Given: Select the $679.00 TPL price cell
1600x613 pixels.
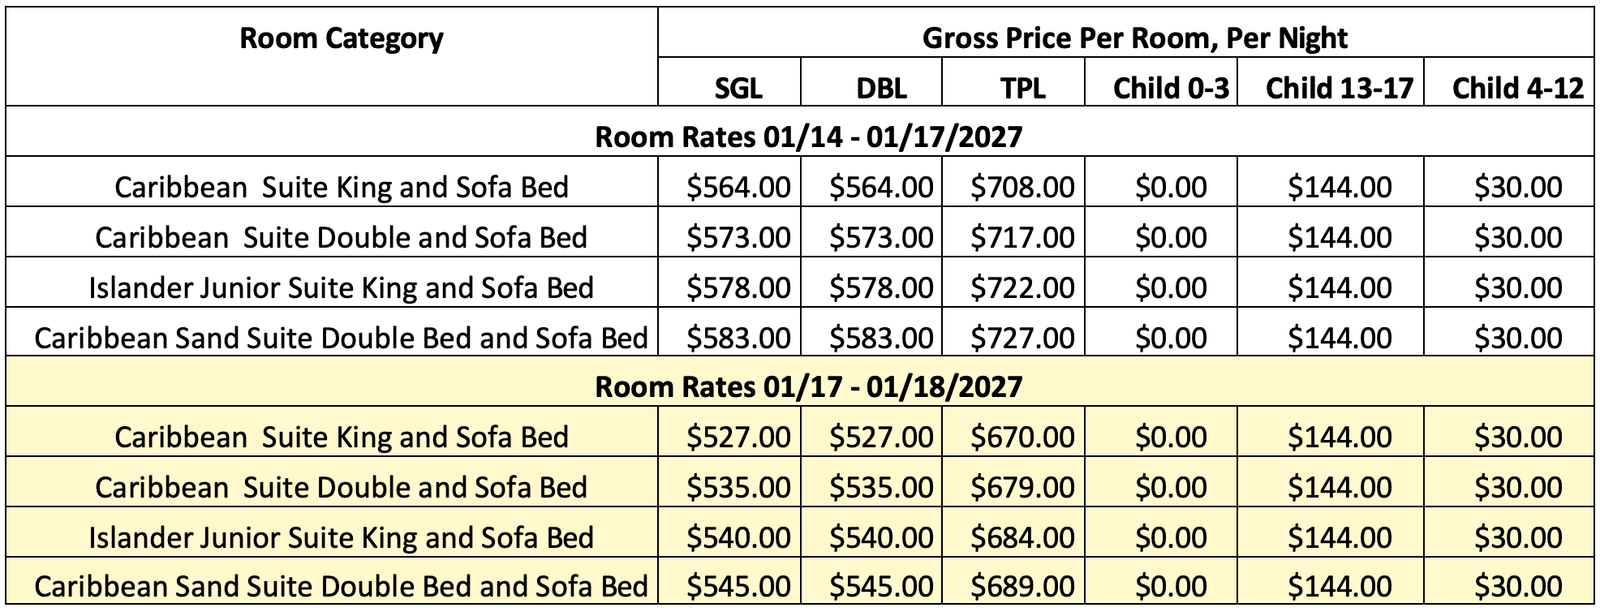Looking at the screenshot, I should tap(1023, 487).
